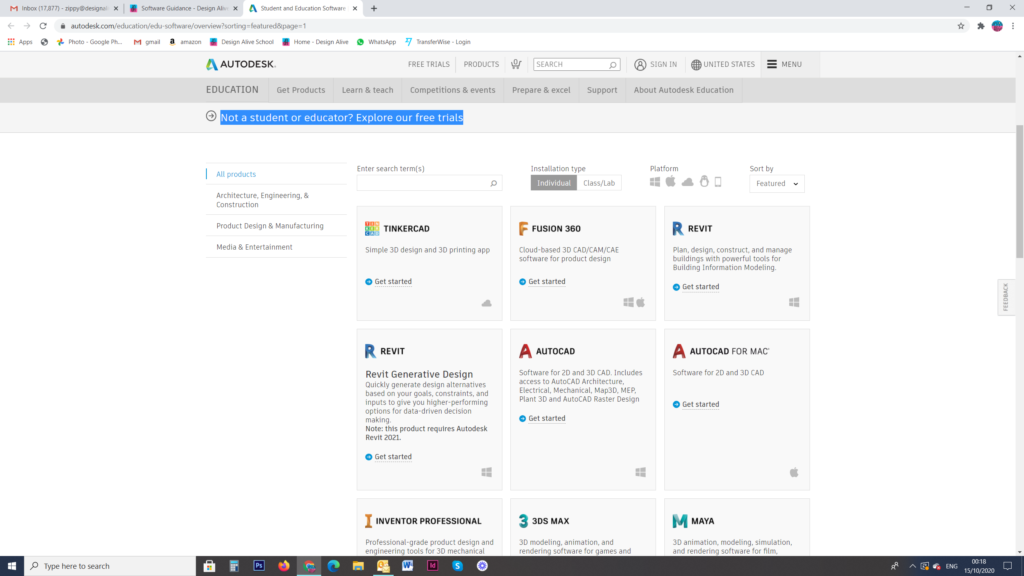Click the Inventor Professional product logo

[x=368, y=521]
